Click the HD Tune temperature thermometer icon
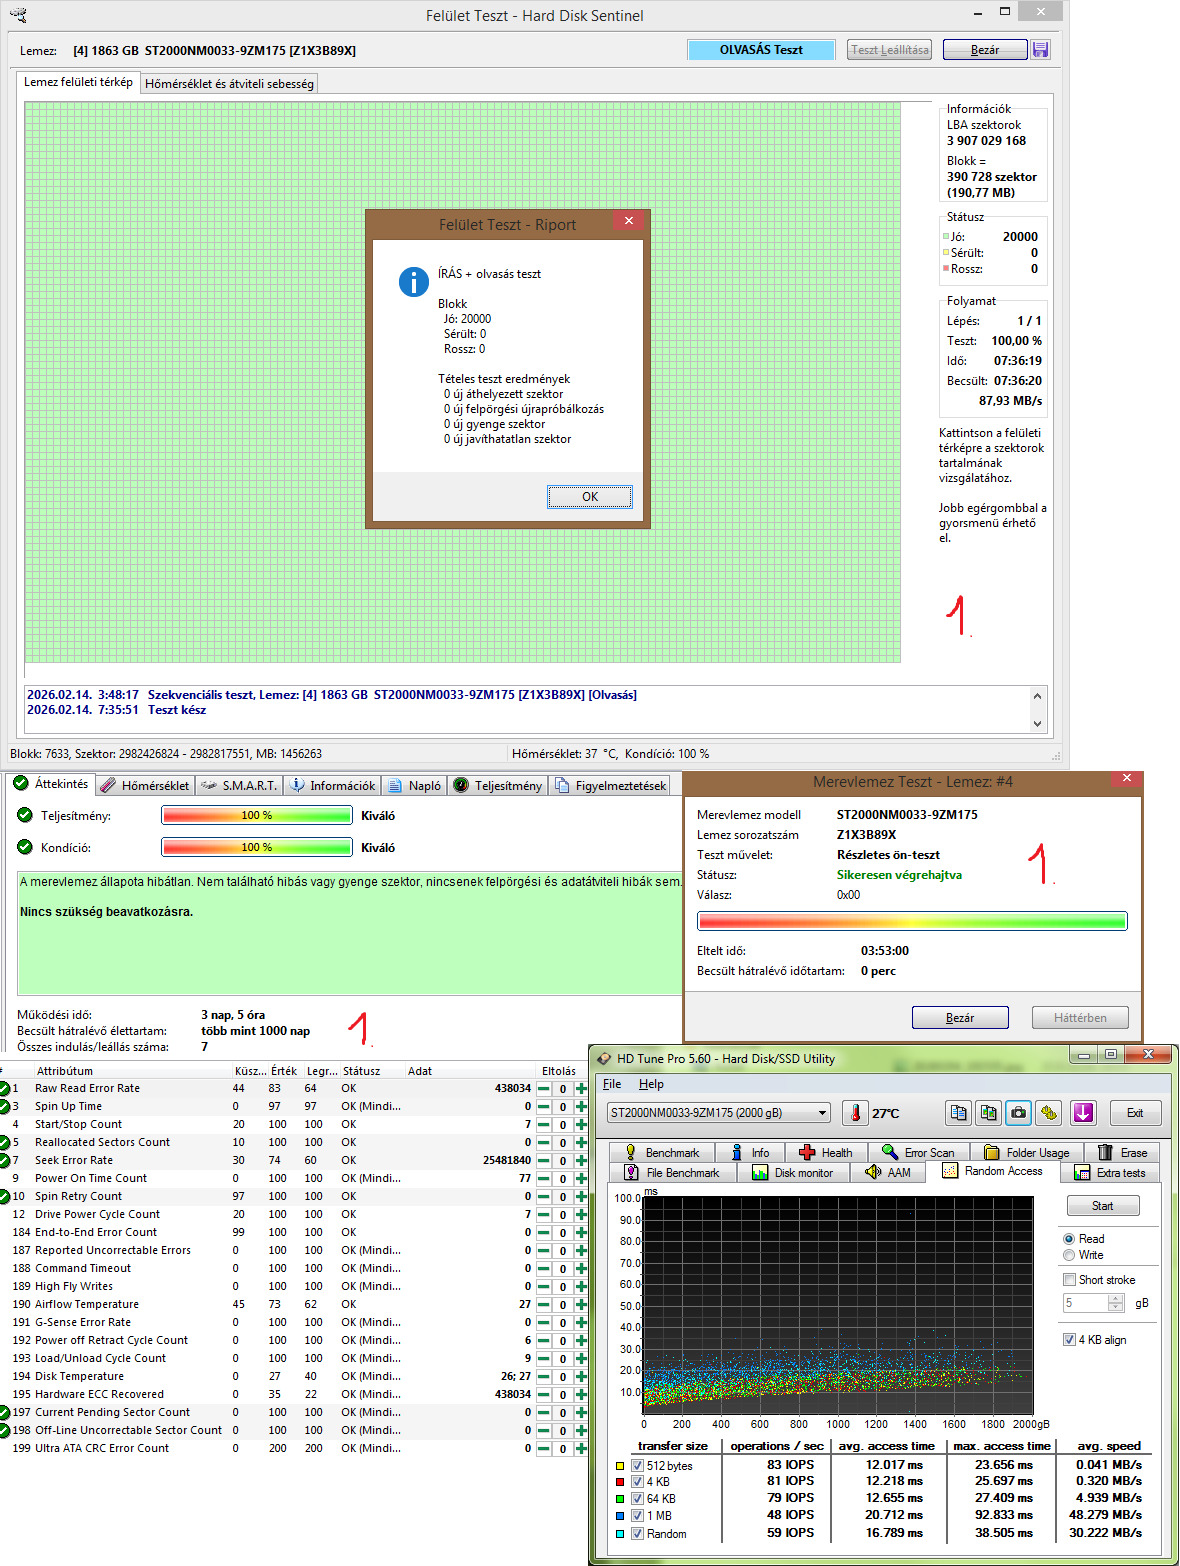 [x=855, y=1112]
